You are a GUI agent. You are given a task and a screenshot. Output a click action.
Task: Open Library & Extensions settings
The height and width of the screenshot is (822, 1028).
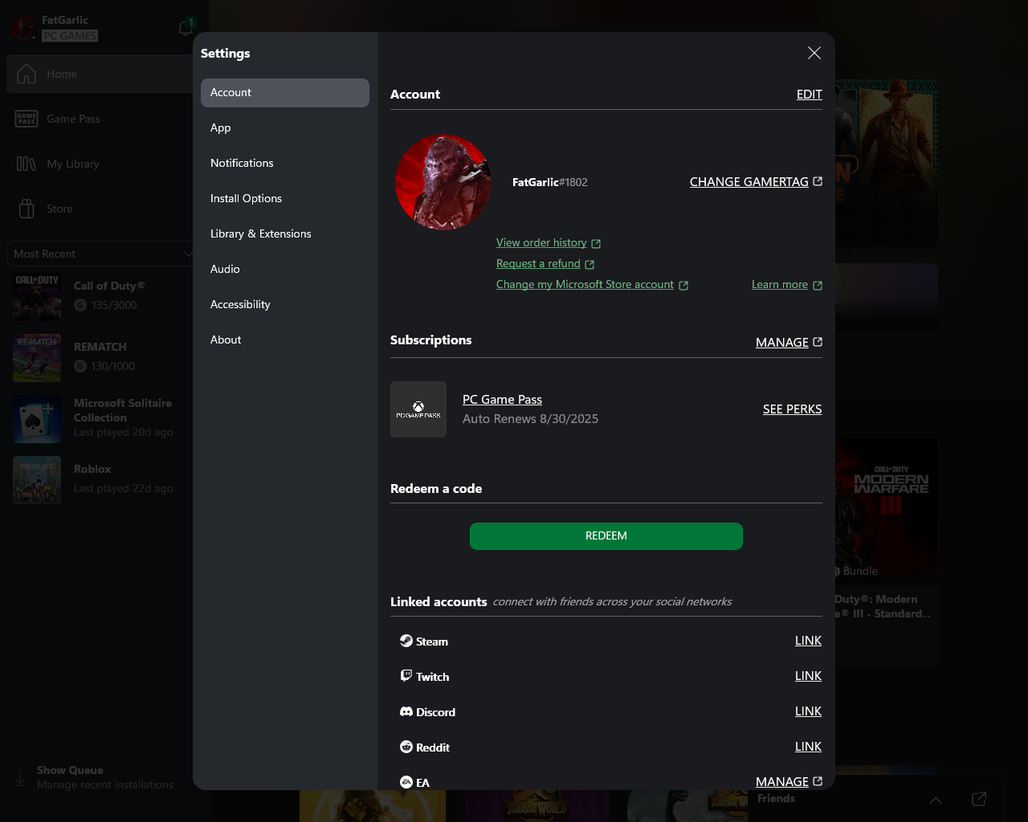point(285,234)
